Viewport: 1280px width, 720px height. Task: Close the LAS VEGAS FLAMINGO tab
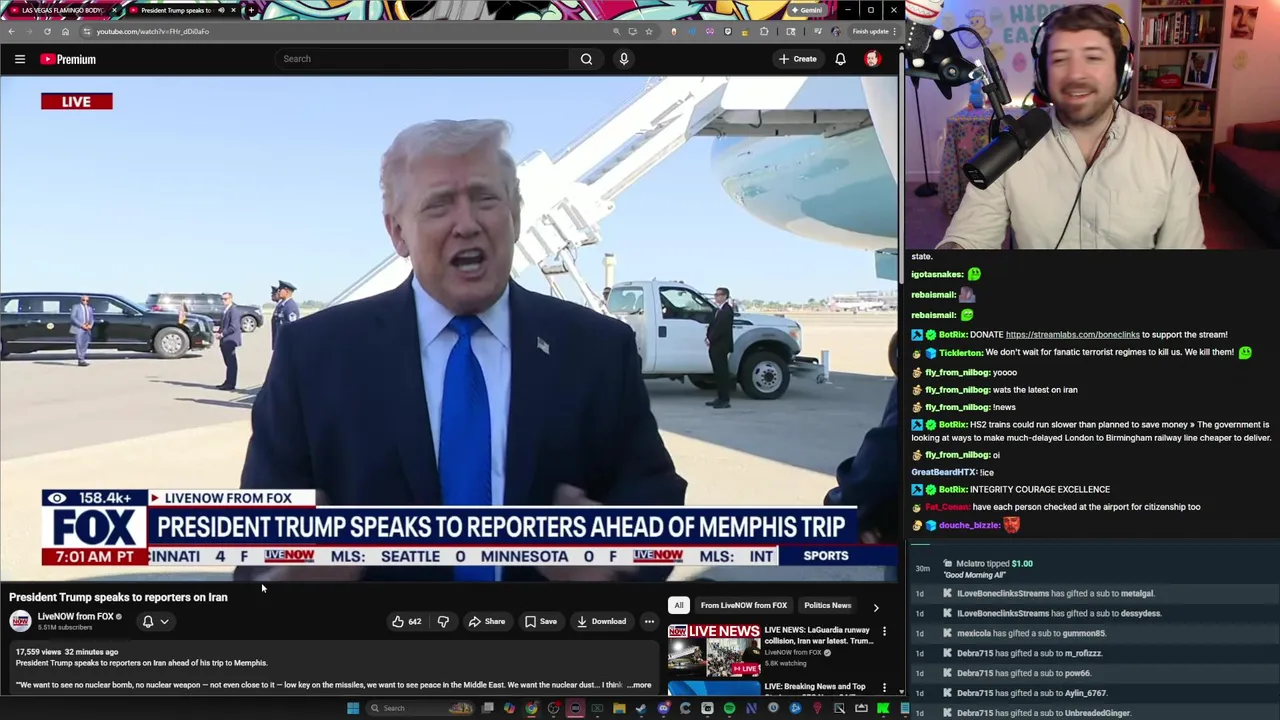pos(114,10)
